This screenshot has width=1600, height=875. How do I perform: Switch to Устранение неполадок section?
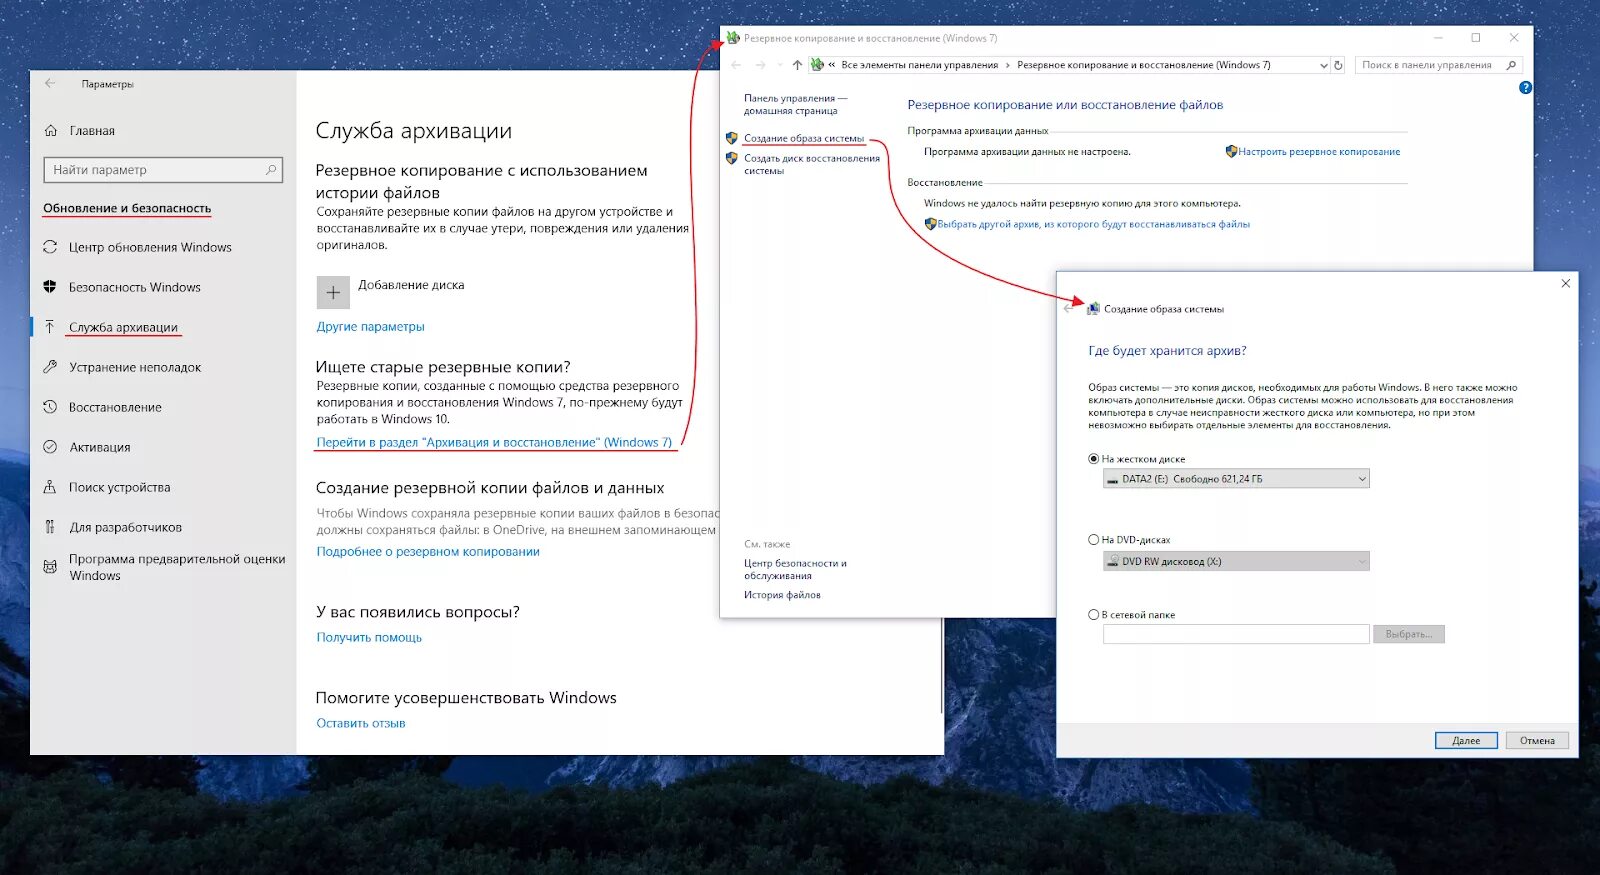tap(135, 367)
